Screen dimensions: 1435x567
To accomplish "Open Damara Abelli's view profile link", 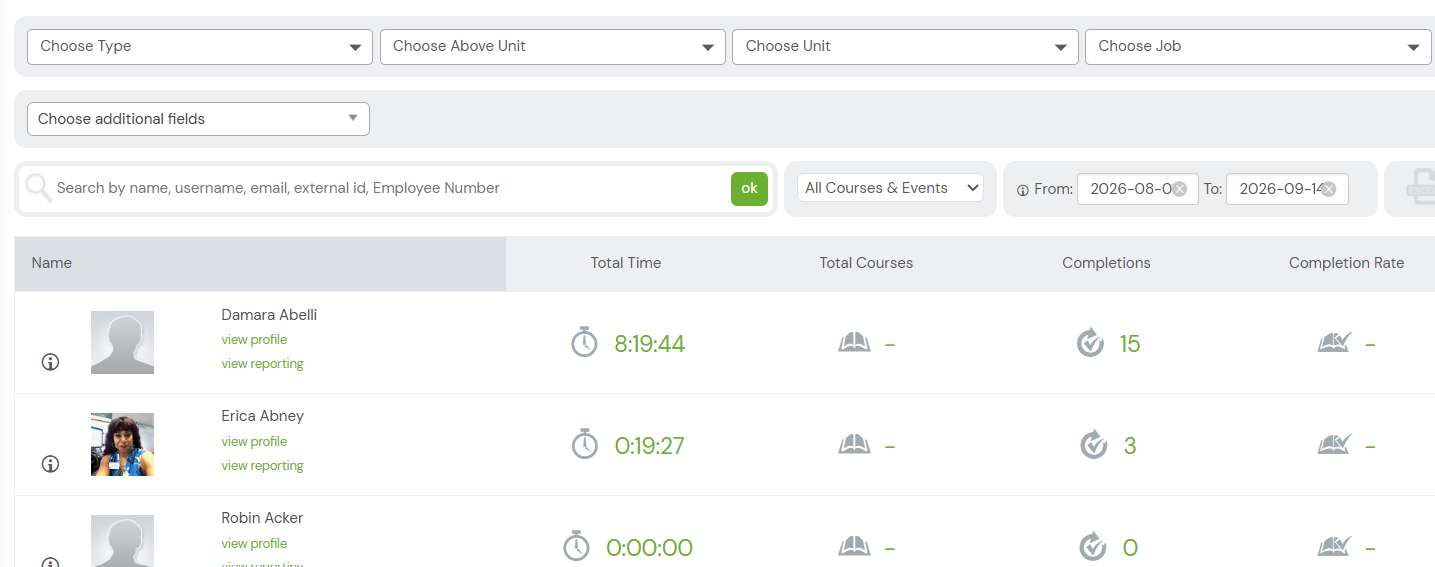I will pyautogui.click(x=254, y=340).
